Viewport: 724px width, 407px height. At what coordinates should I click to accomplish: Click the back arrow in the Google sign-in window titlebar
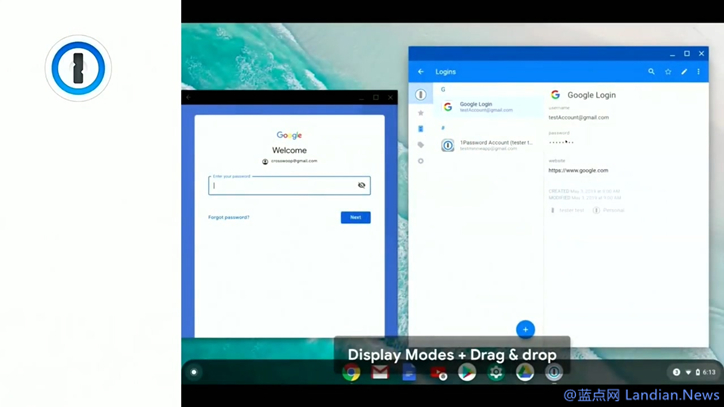tap(188, 97)
